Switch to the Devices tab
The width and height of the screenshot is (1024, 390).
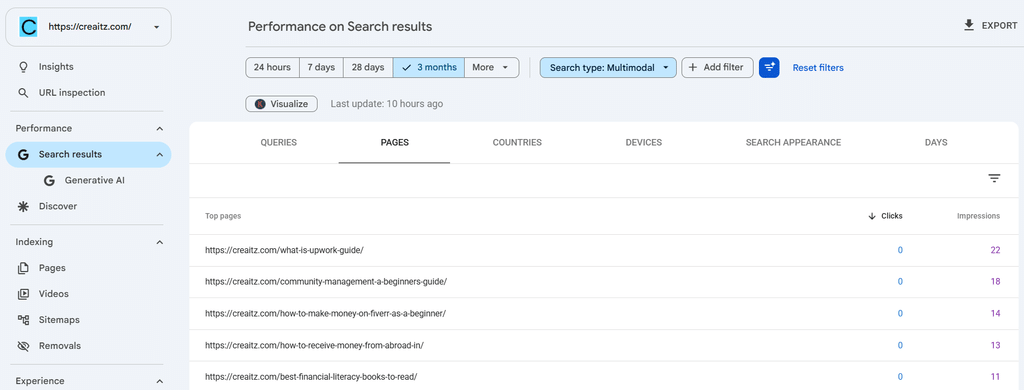(x=644, y=142)
